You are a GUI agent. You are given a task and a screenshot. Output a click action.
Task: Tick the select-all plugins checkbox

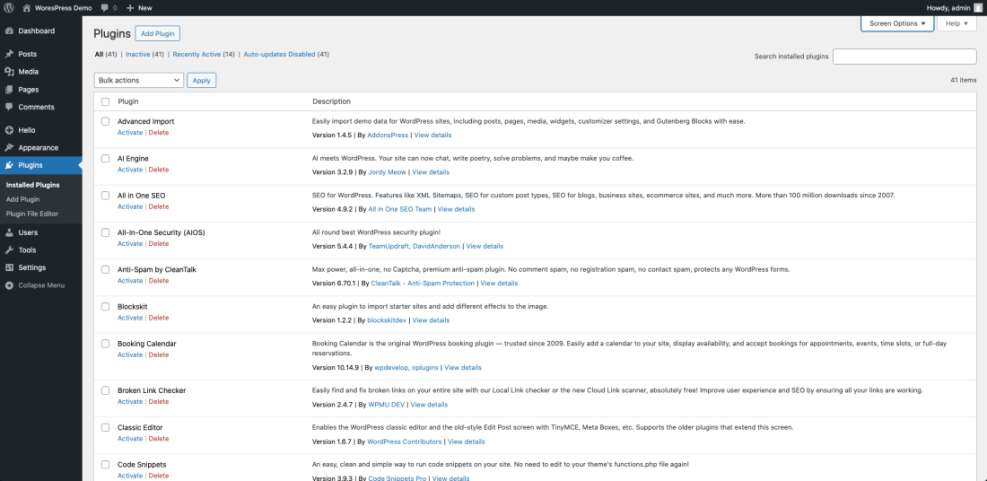click(x=105, y=101)
